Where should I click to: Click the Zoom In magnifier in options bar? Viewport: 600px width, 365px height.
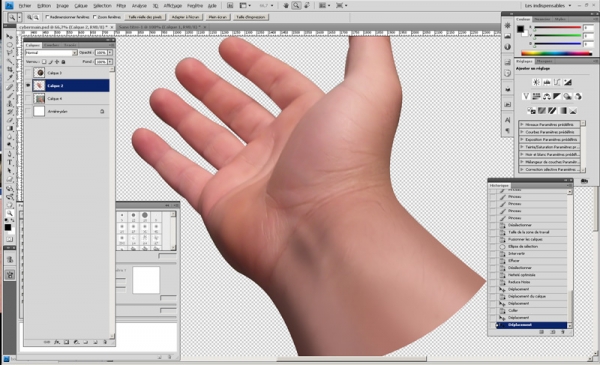(29, 17)
